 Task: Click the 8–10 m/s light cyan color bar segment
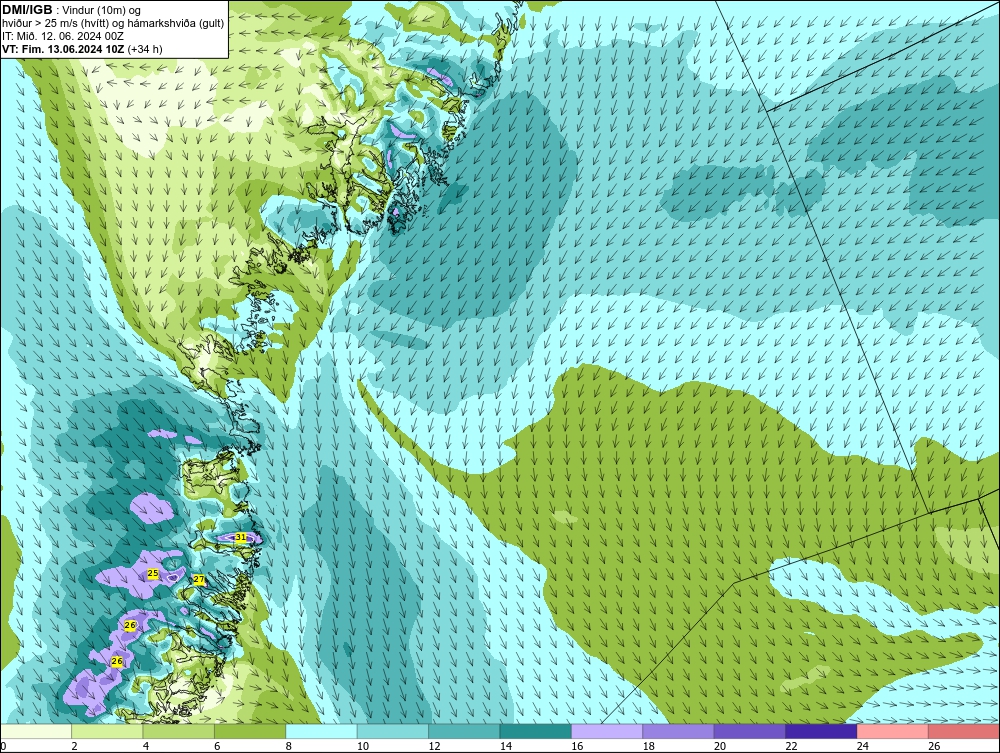click(x=321, y=731)
